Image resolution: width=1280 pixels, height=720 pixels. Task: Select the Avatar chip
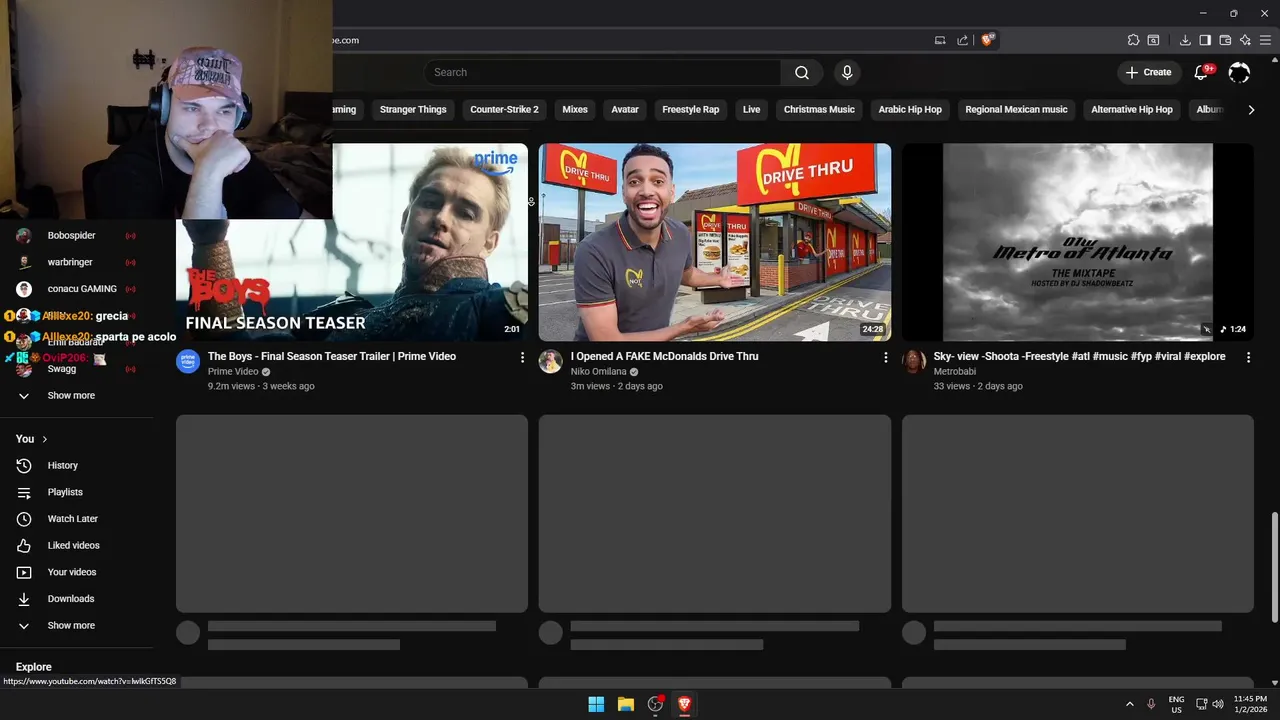(x=625, y=110)
